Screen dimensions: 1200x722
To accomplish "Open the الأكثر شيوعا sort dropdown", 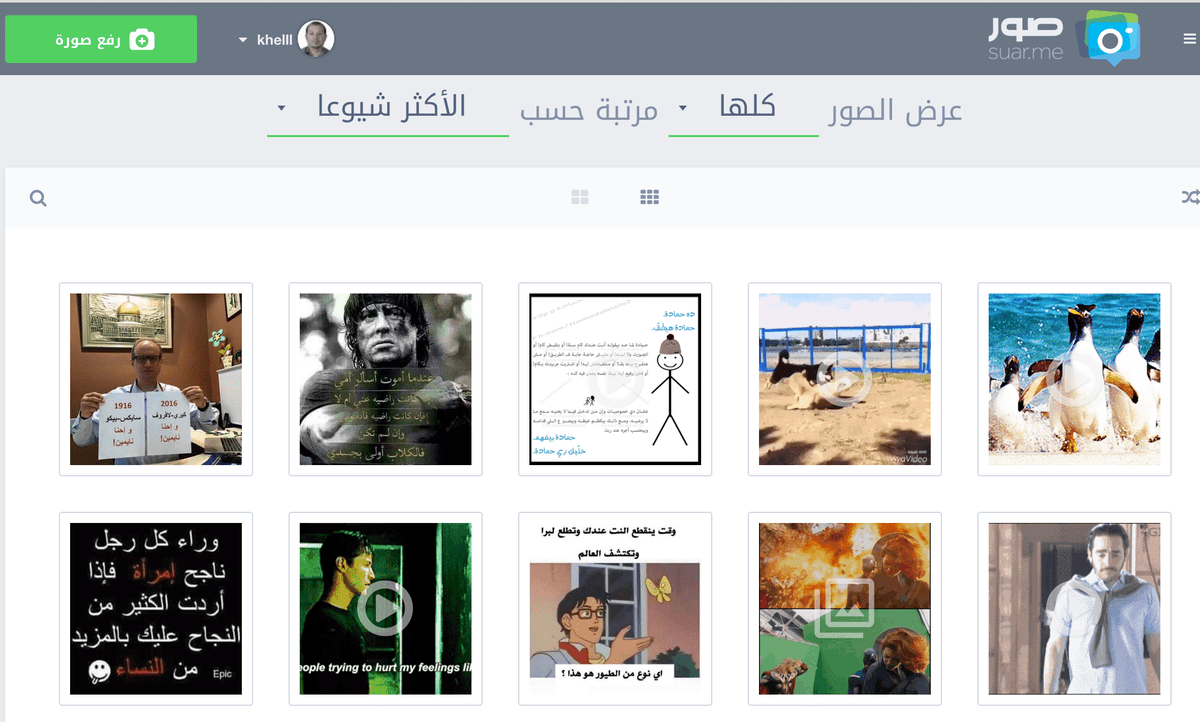I will (x=388, y=107).
